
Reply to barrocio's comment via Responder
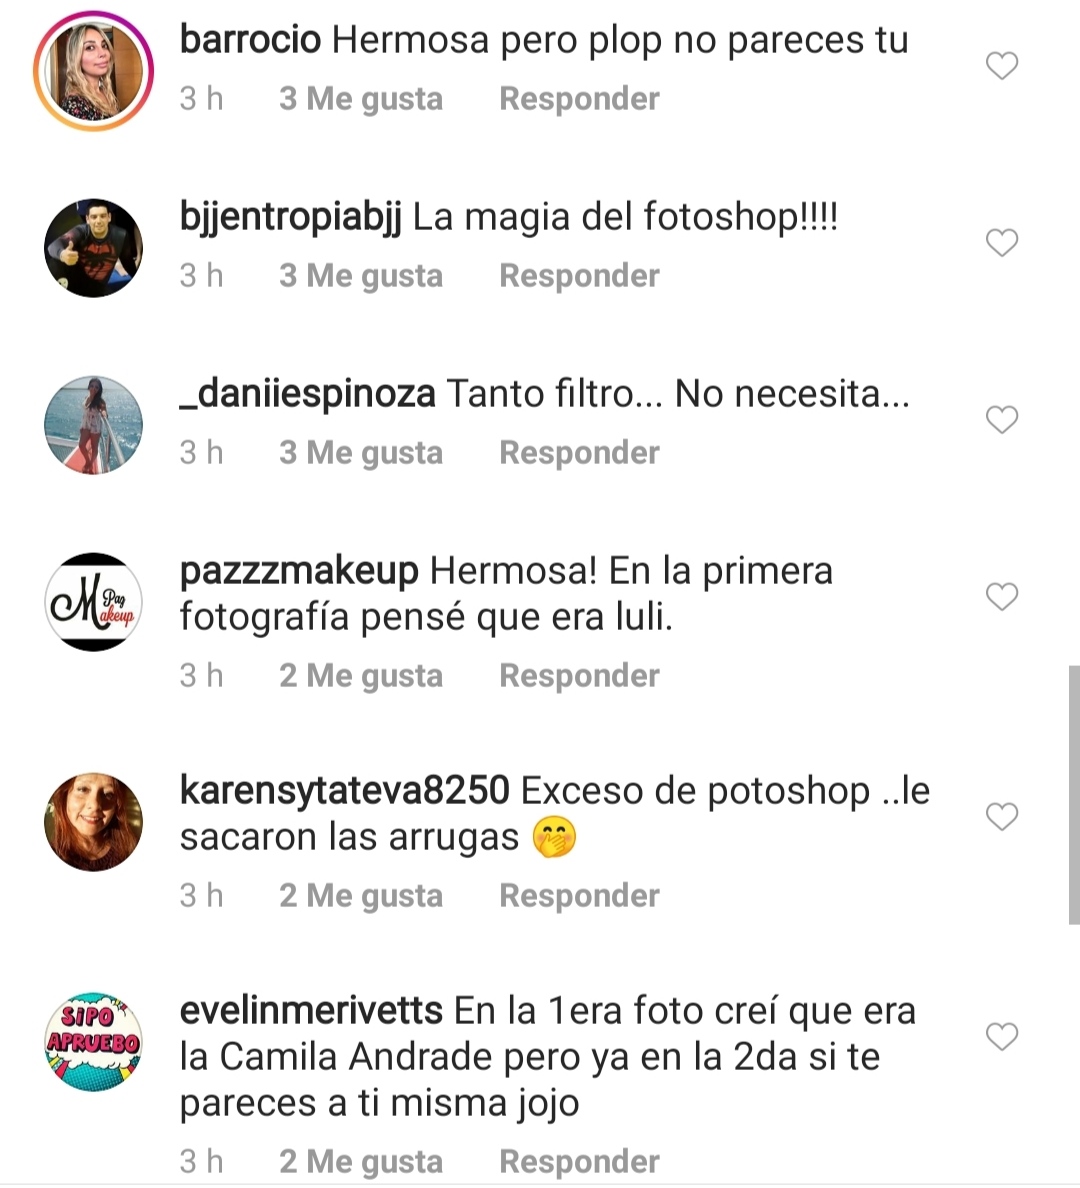(x=579, y=99)
